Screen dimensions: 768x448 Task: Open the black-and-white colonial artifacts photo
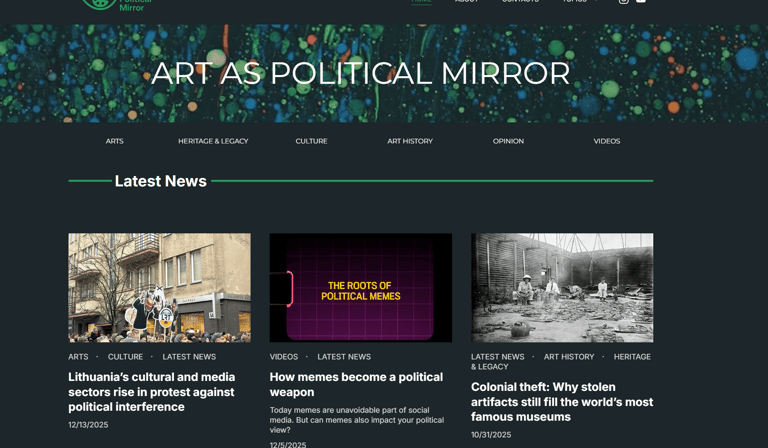[x=562, y=287]
